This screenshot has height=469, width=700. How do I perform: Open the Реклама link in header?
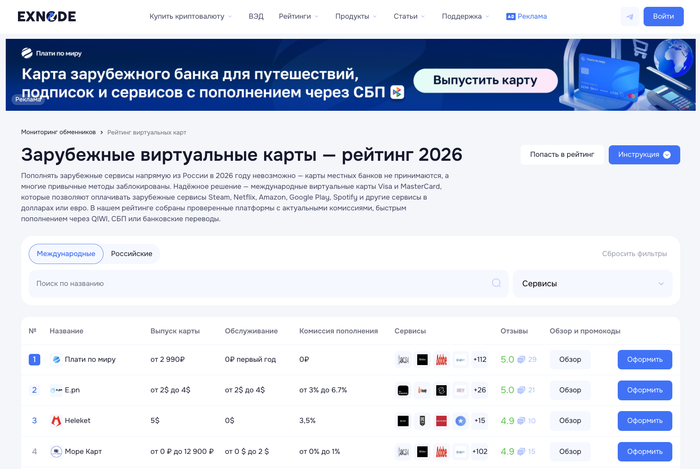526,17
